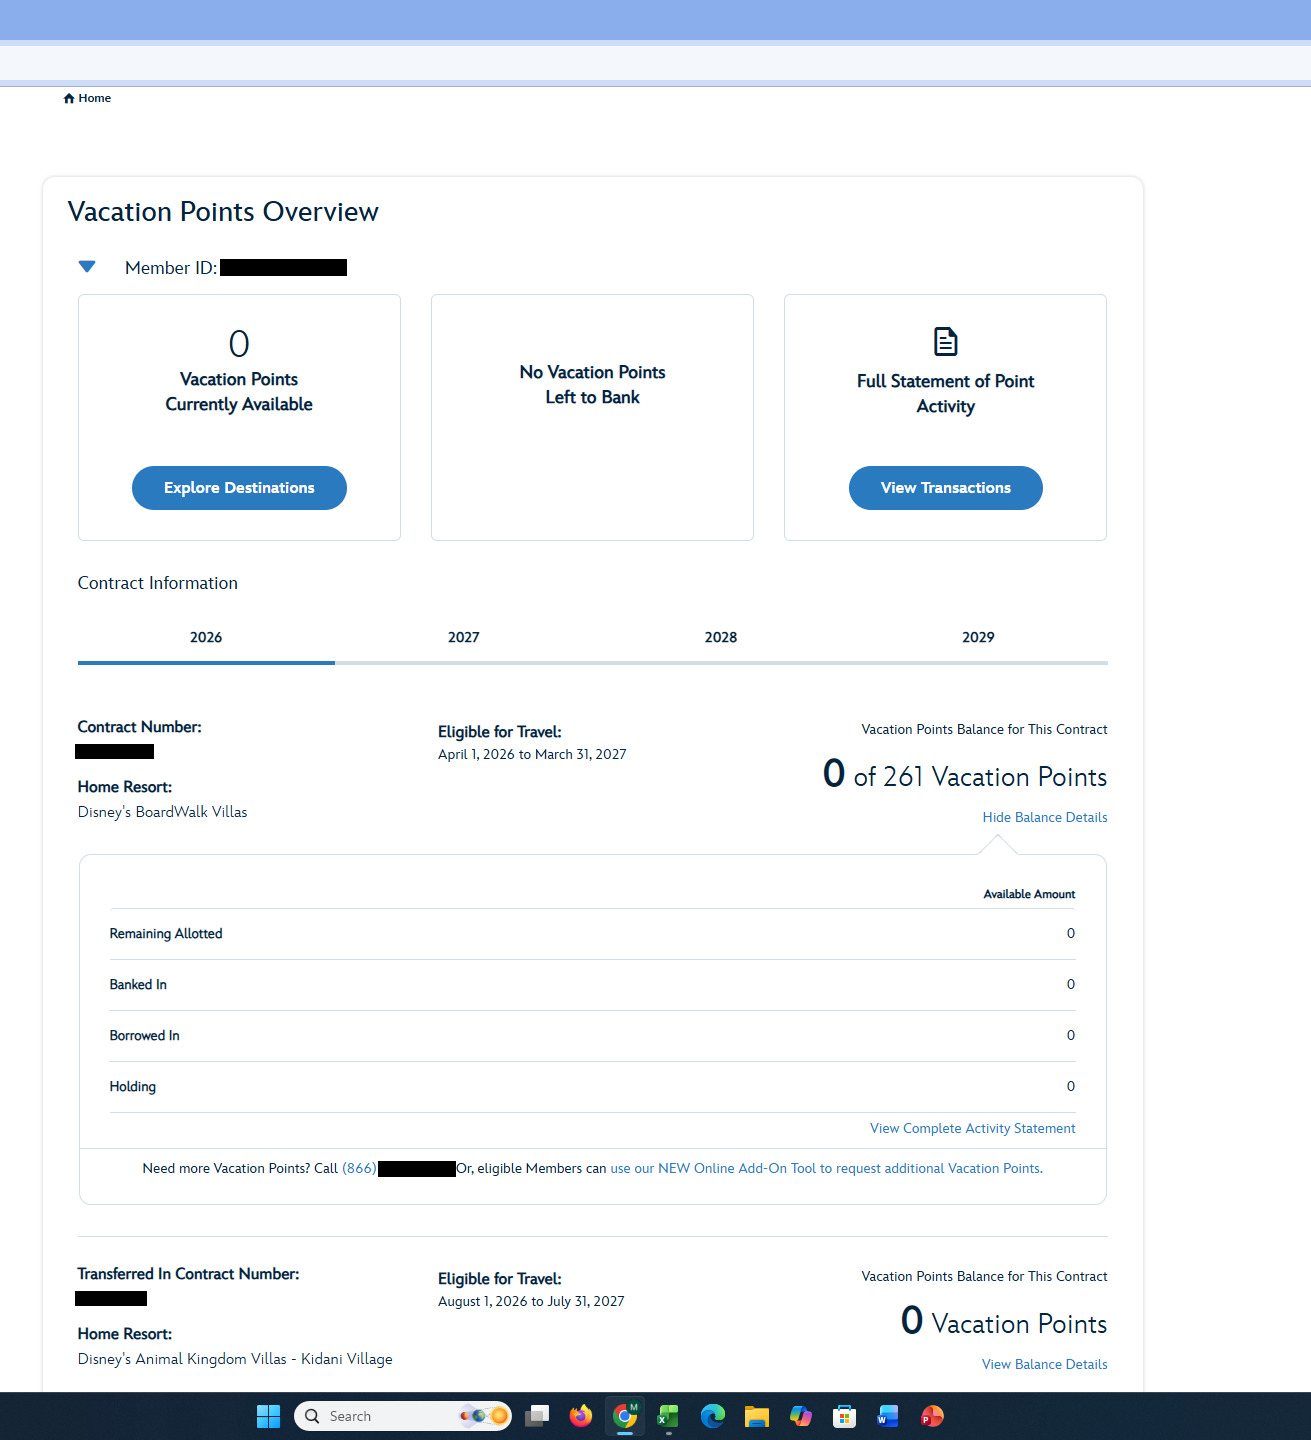Click the 'Banked In' row label
1311x1440 pixels.
[138, 985]
